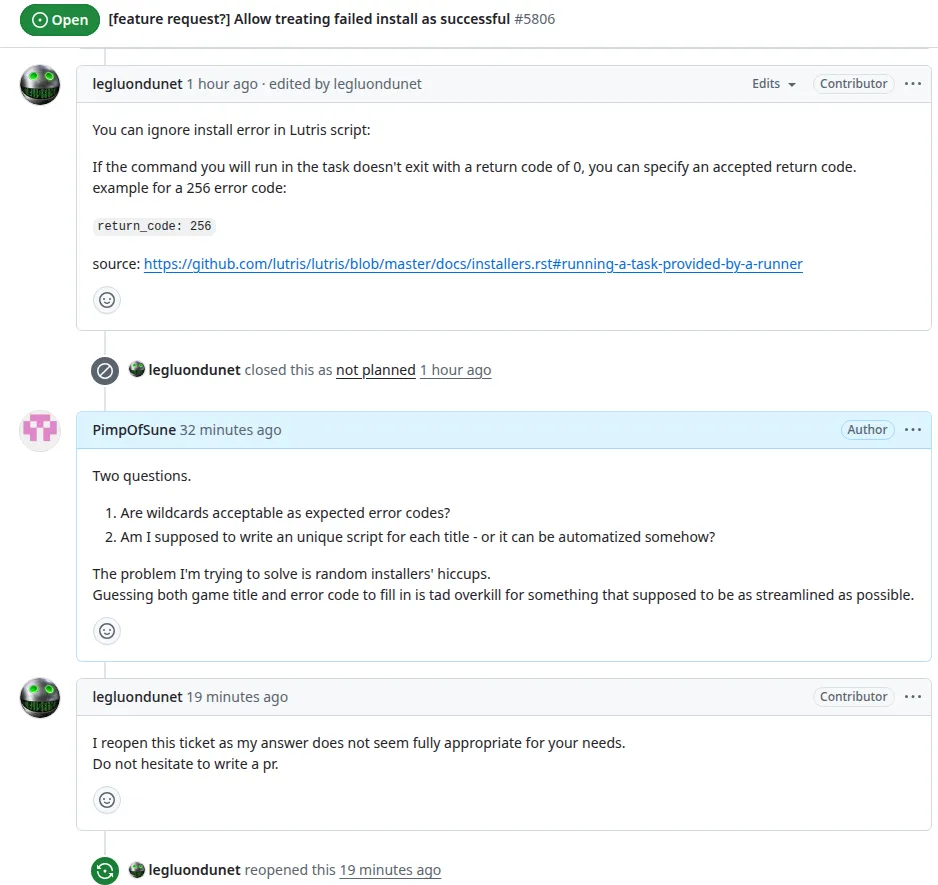Open three-dot menu on 19 minutes ago comment
The width and height of the screenshot is (938, 885).
click(913, 697)
